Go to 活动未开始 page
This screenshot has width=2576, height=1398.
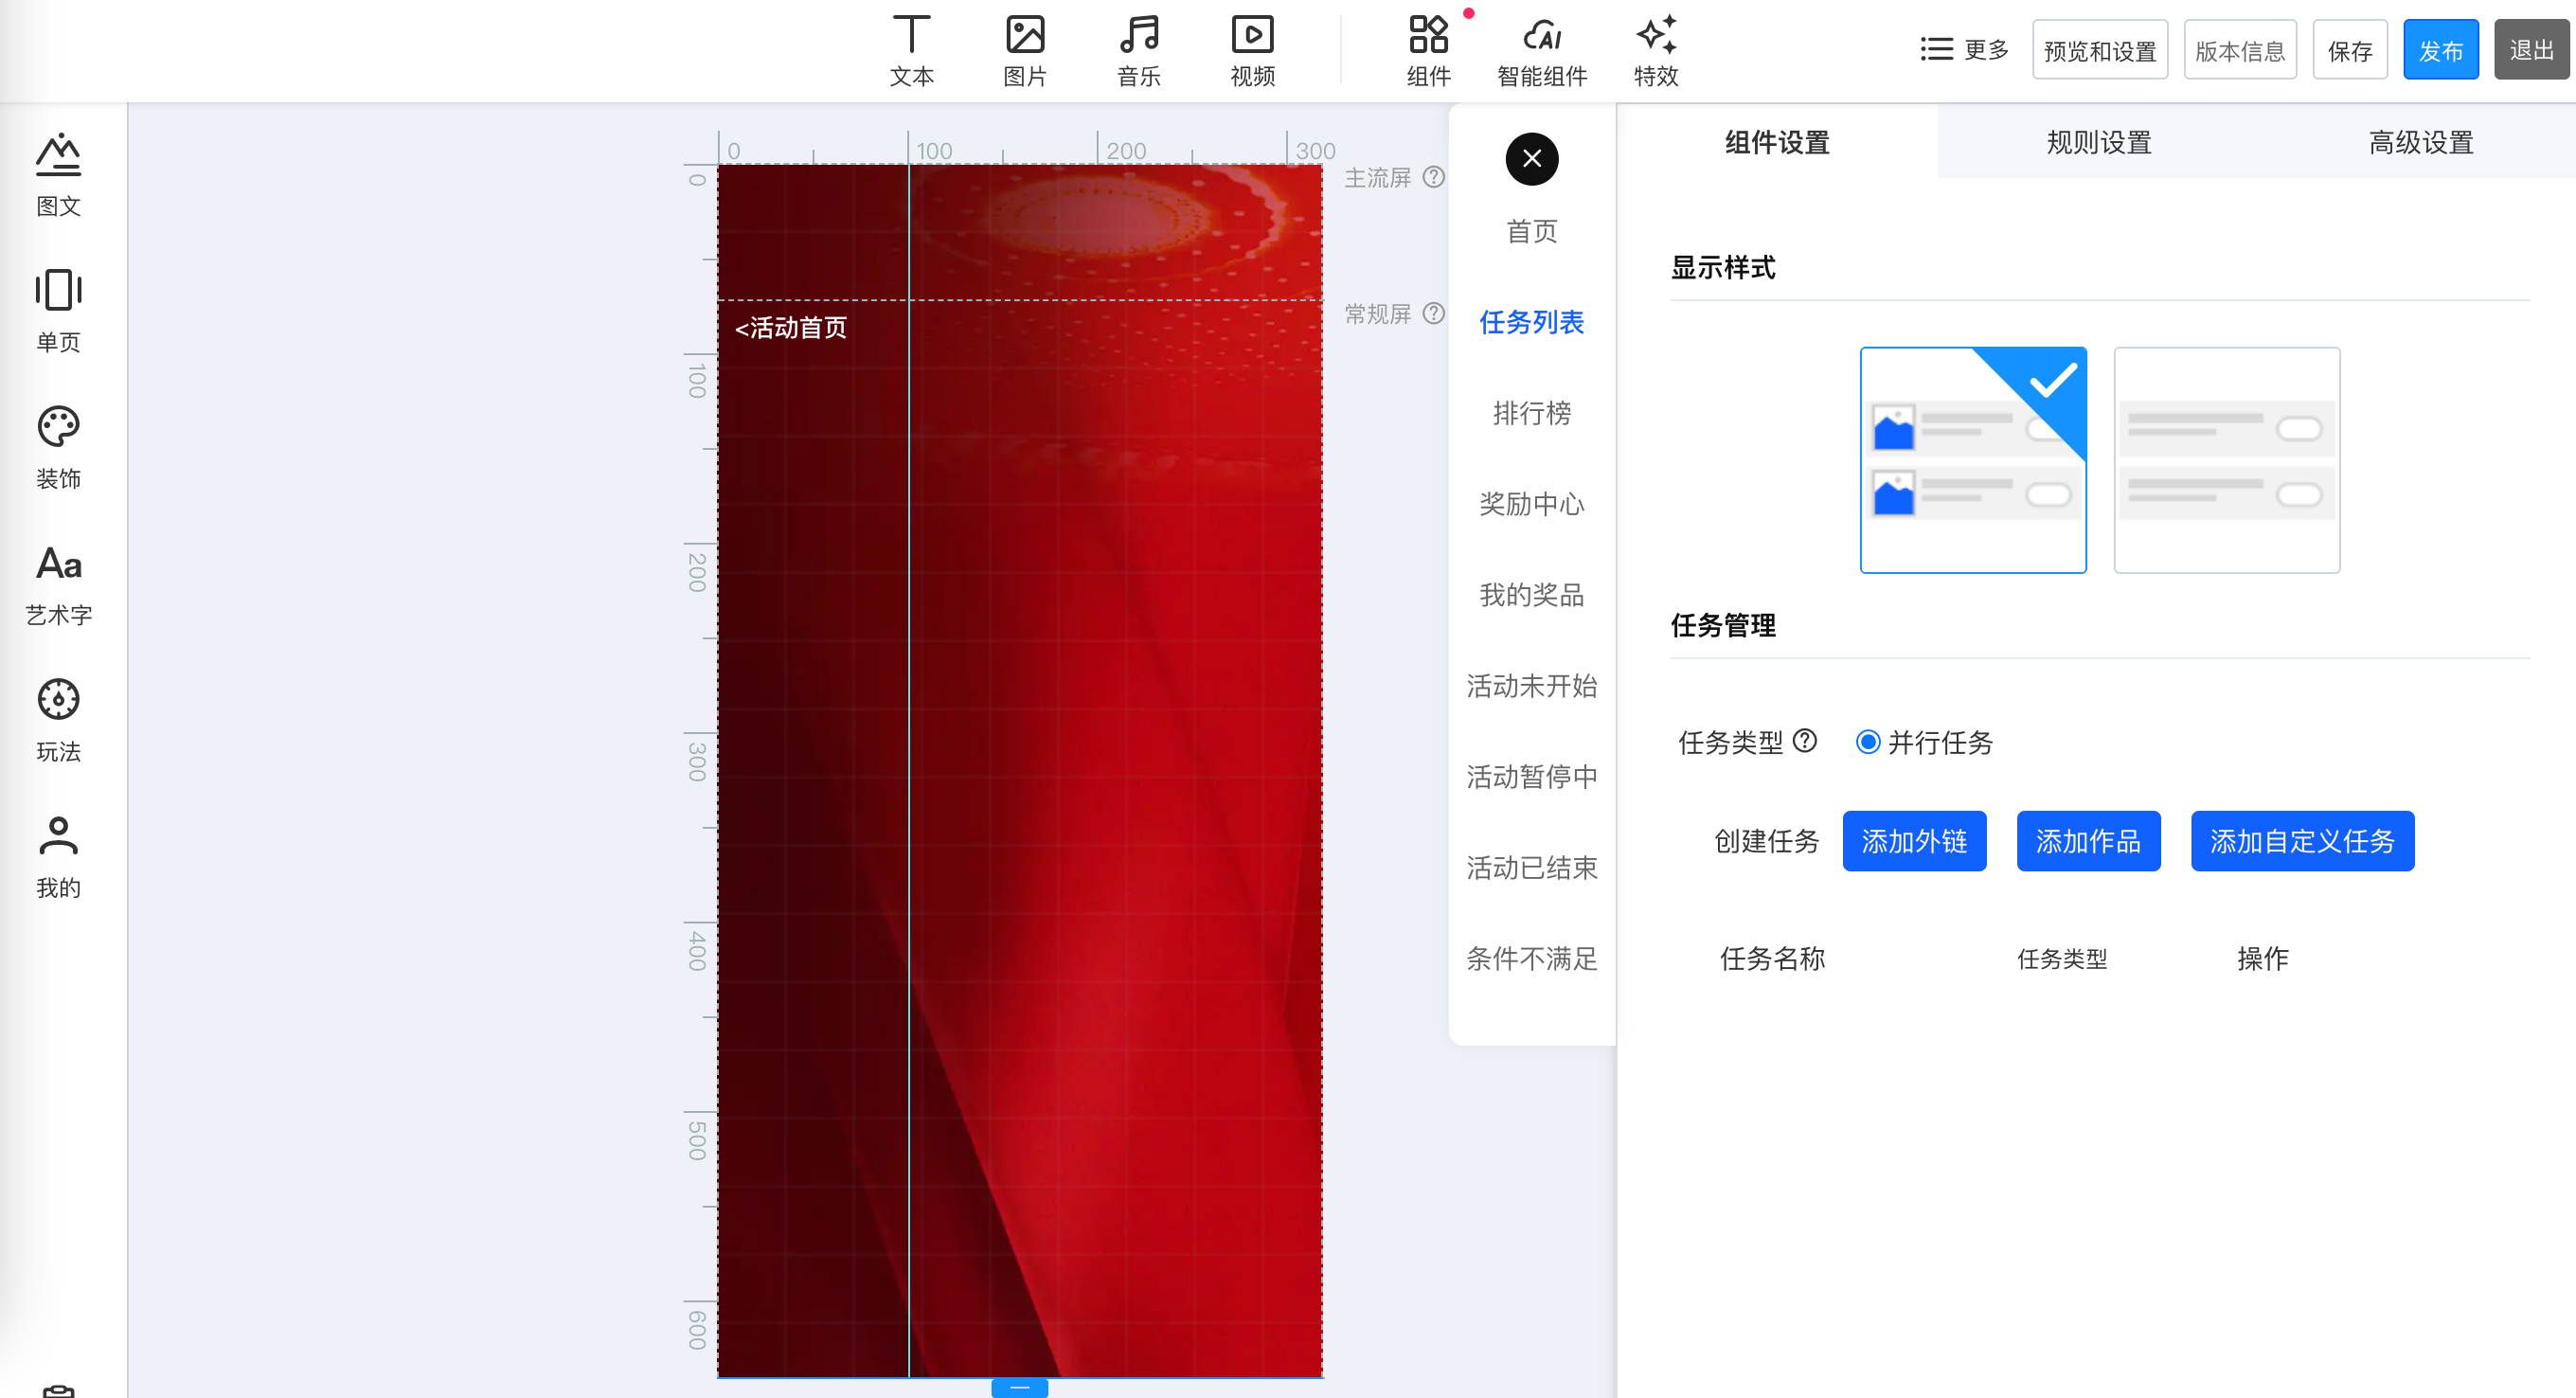(x=1531, y=686)
